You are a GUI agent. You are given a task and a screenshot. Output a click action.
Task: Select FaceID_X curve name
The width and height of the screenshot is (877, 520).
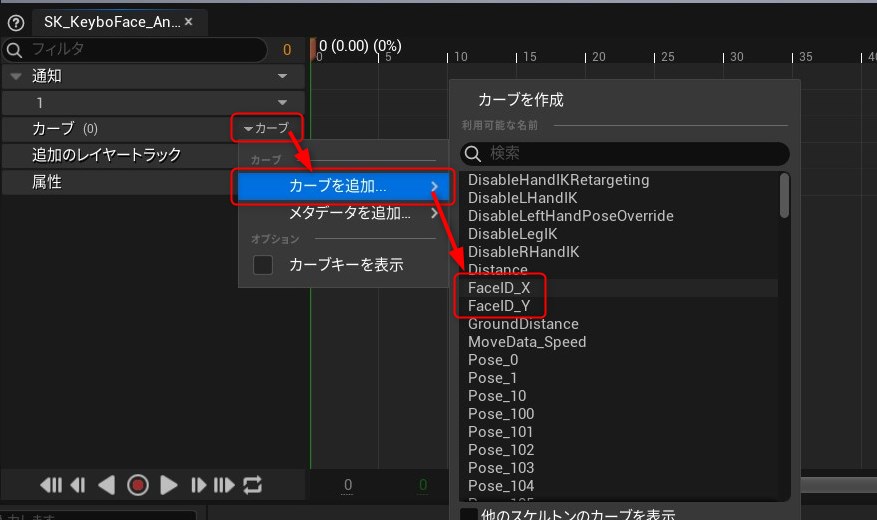tap(499, 288)
